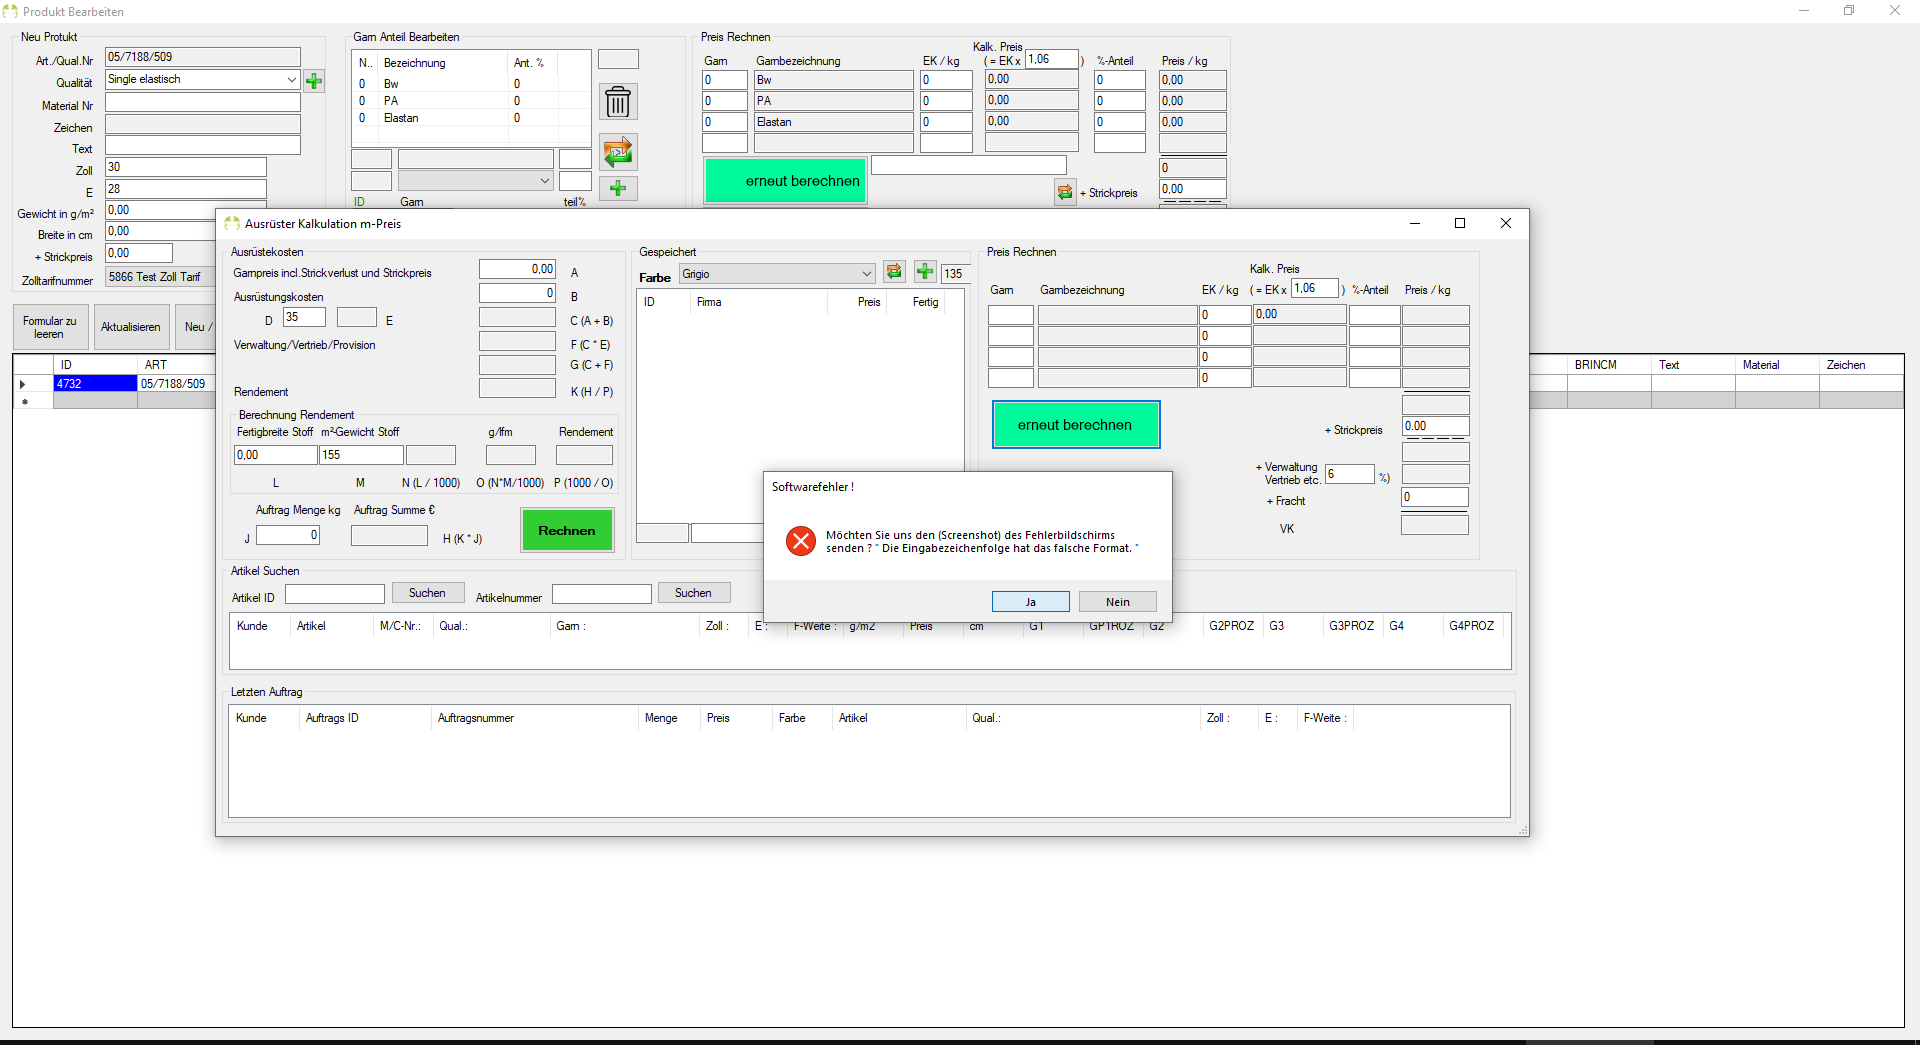Click the red error icon in Softwarefehler dialog
Image resolution: width=1920 pixels, height=1045 pixels.
pyautogui.click(x=801, y=541)
